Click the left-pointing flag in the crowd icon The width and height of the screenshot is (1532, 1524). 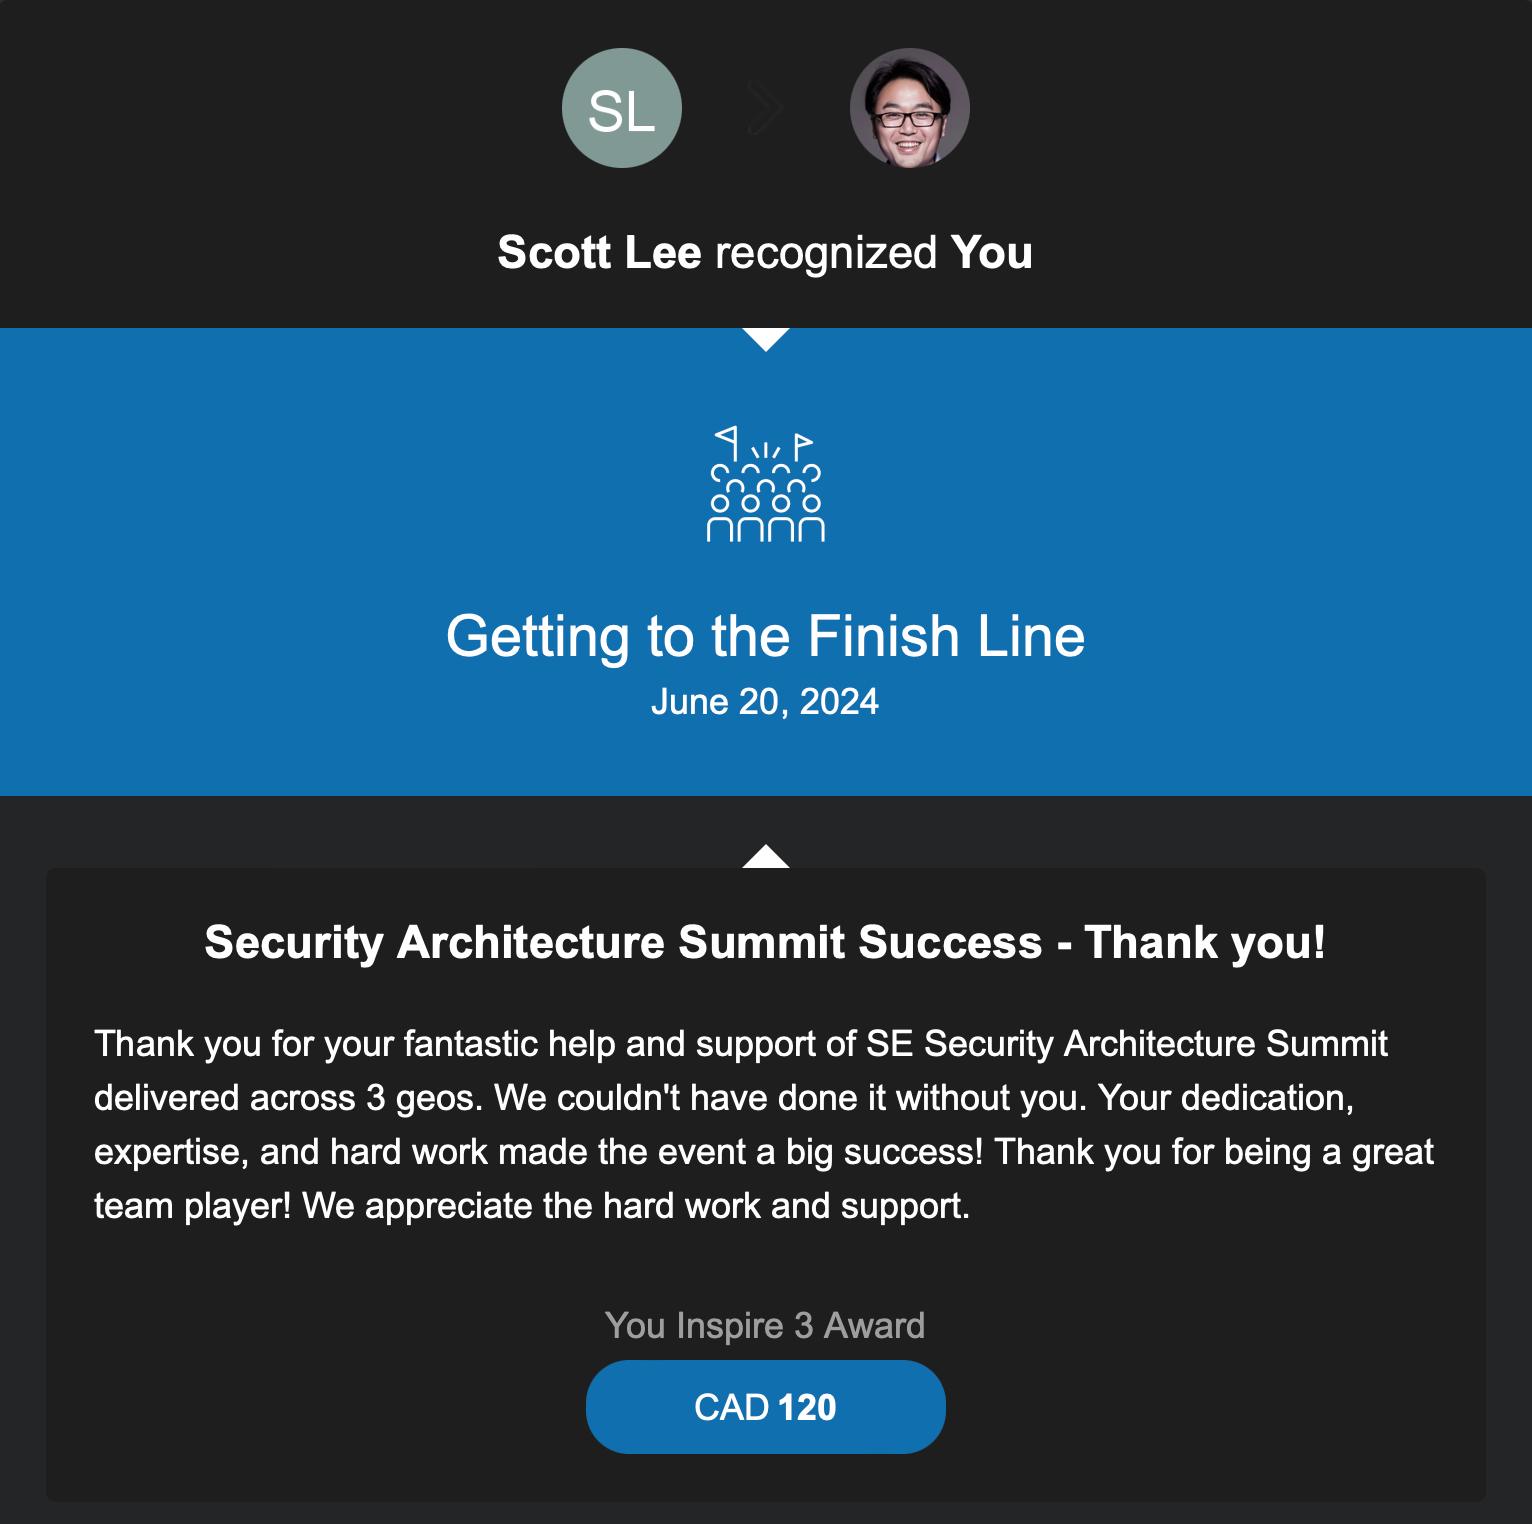[728, 440]
